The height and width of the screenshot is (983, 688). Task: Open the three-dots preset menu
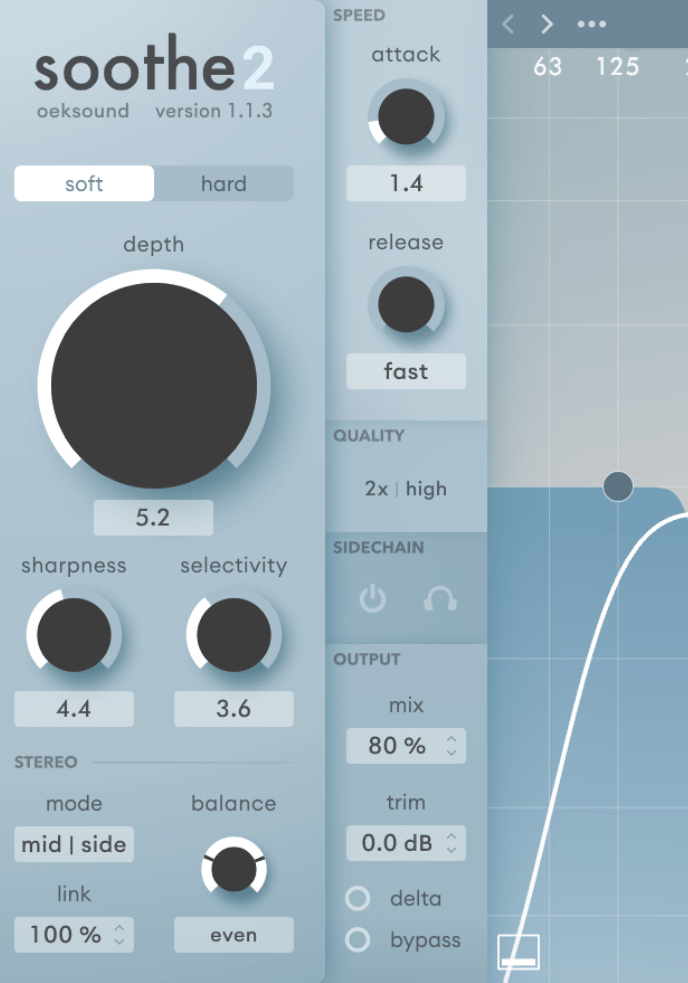[x=591, y=24]
